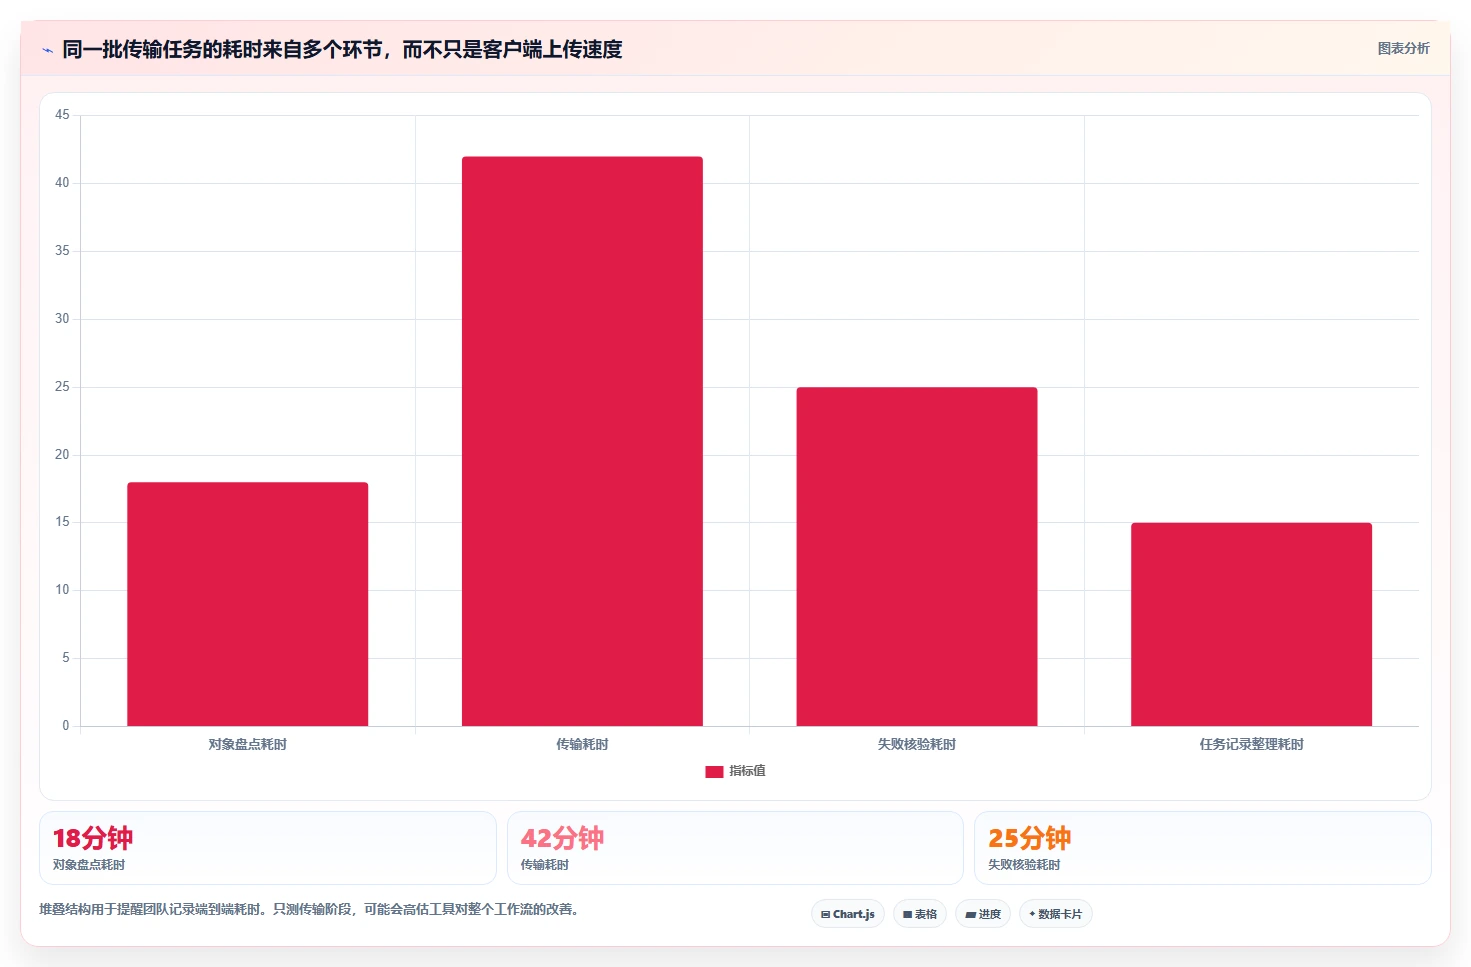This screenshot has height=967, width=1471.
Task: Click the 对象盘点耗时 caption under 18分钟
Action: [89, 865]
